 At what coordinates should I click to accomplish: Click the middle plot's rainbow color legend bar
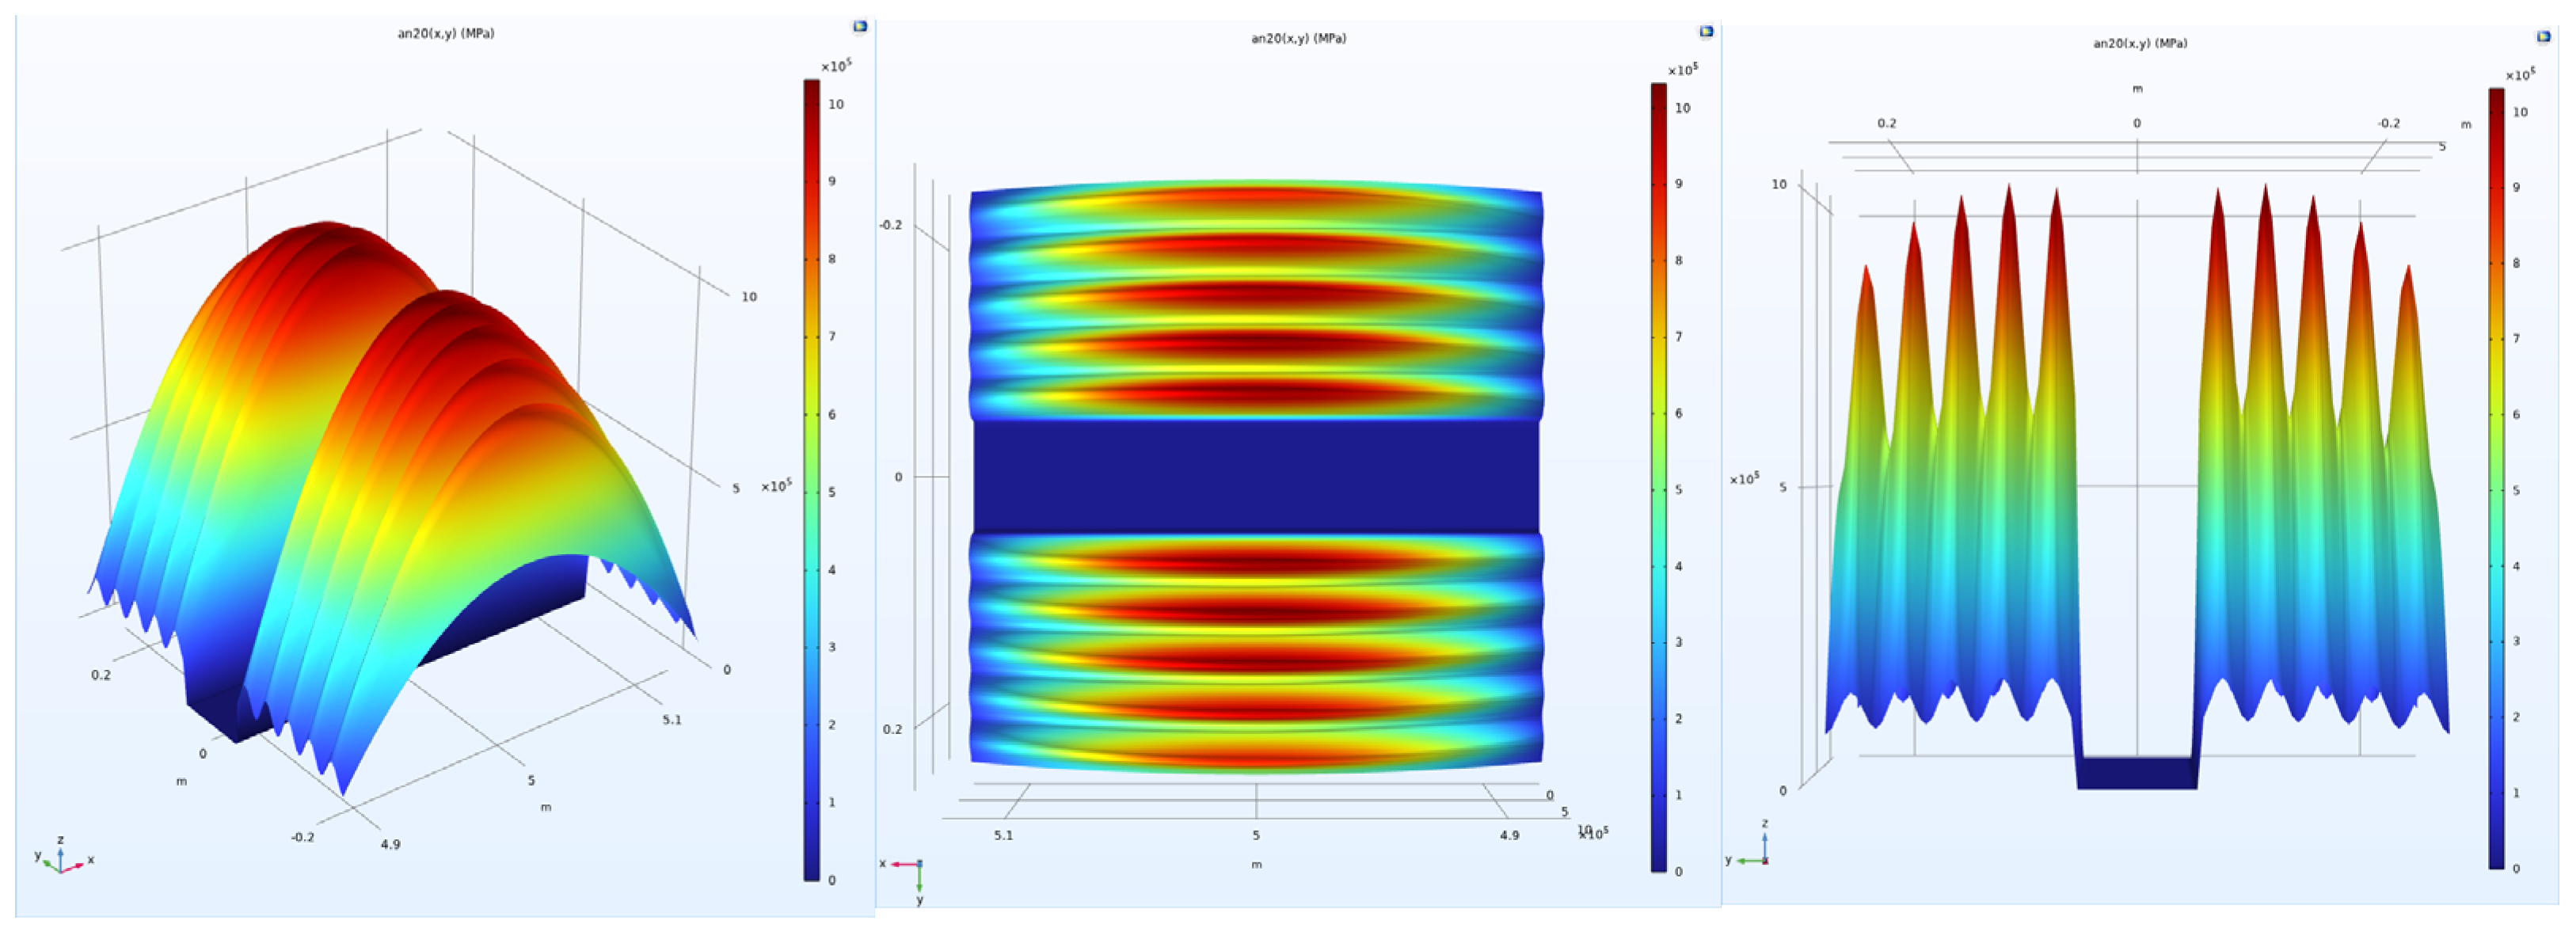coord(1658,480)
